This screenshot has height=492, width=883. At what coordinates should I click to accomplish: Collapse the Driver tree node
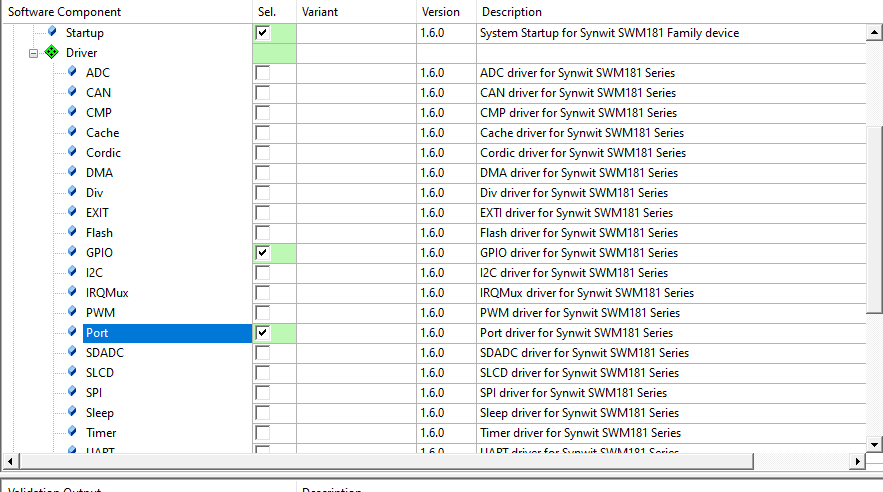[34, 53]
